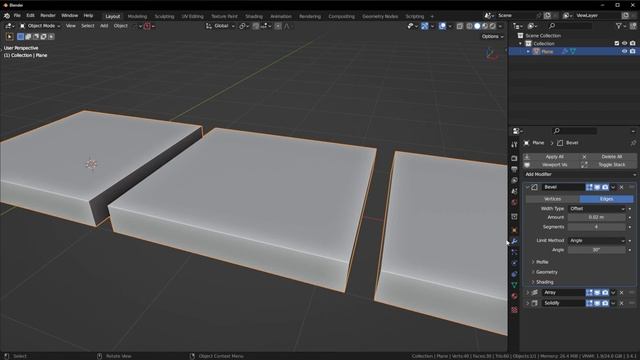Open the viewport Select menu

(87, 26)
